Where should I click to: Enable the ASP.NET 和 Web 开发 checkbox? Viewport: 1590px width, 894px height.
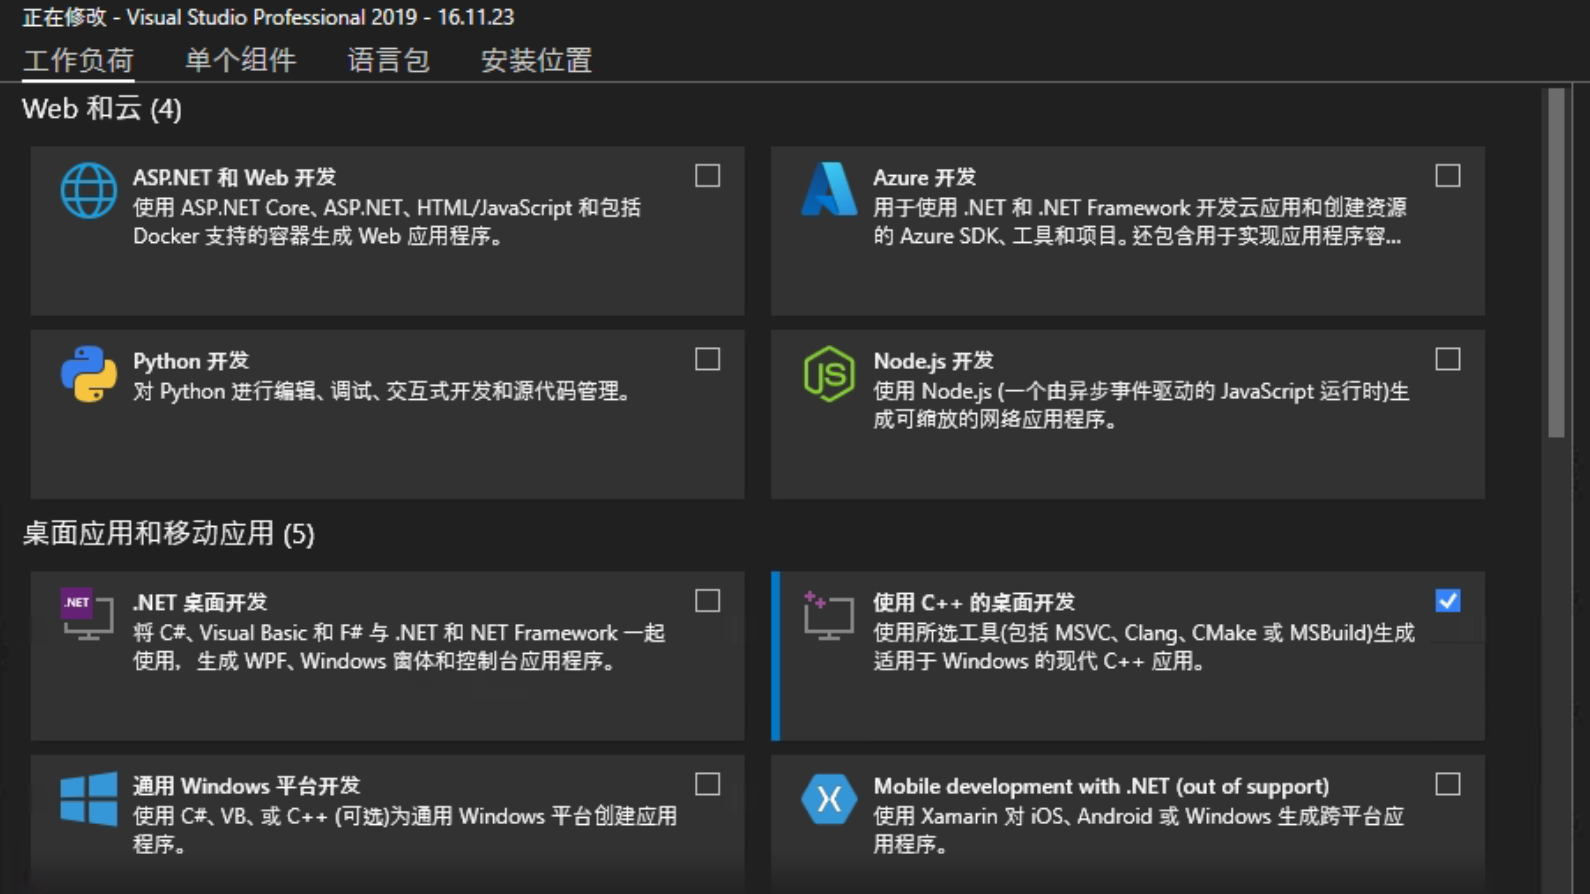pyautogui.click(x=708, y=176)
